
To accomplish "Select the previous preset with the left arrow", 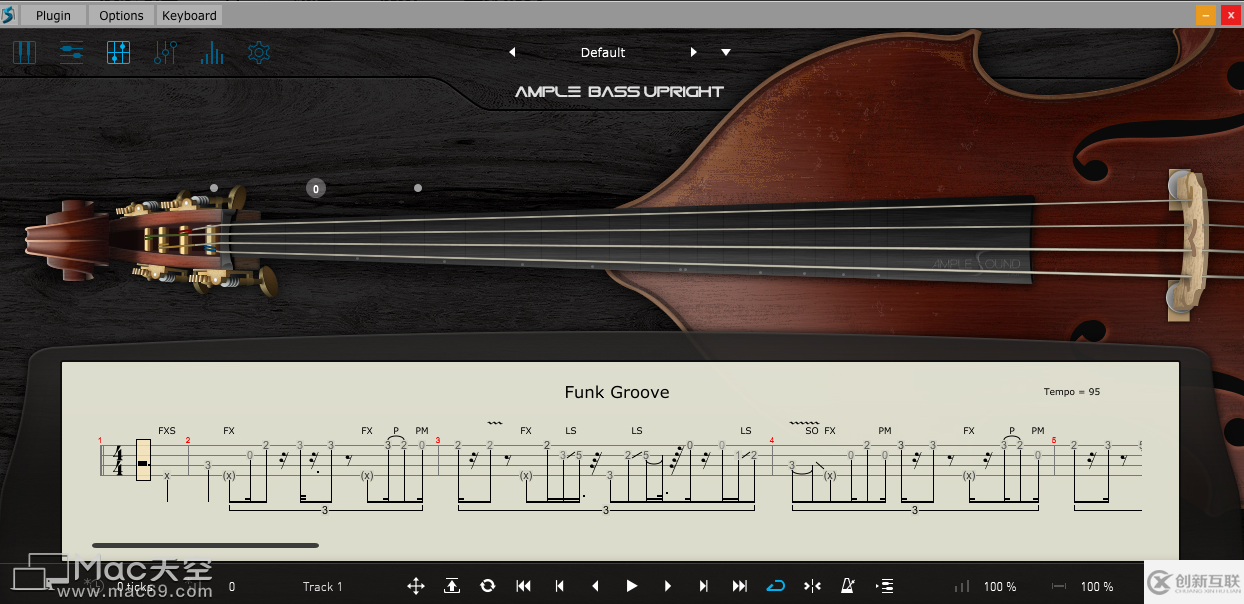I will coord(513,52).
